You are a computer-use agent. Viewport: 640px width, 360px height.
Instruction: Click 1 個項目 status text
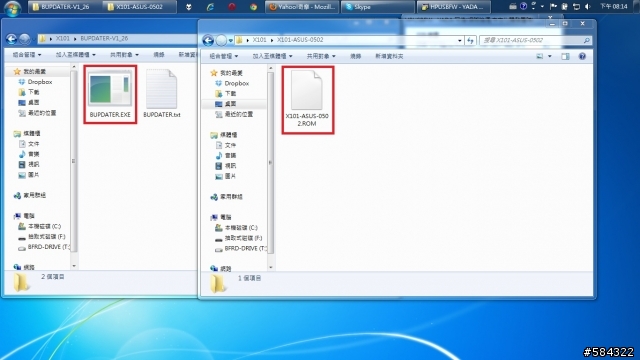[249, 278]
